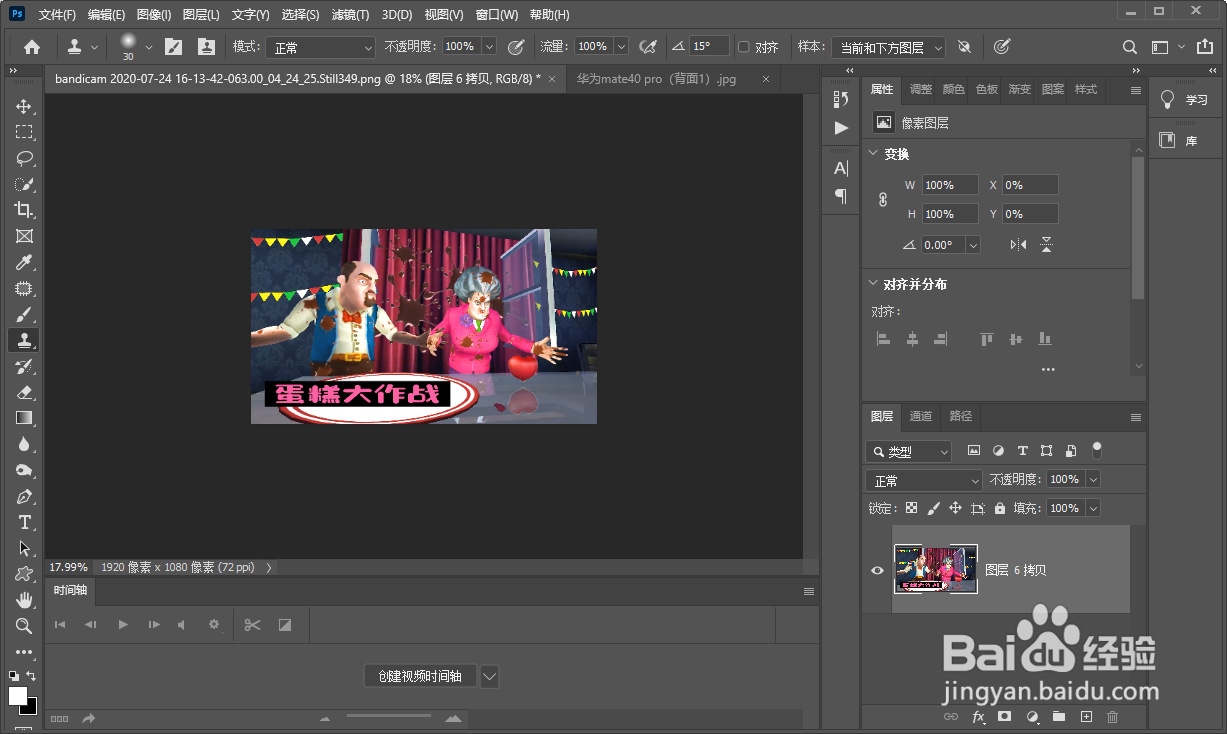Screen dimensions: 1227x734
Task: Toggle airbrush build-up effect
Action: 648,47
